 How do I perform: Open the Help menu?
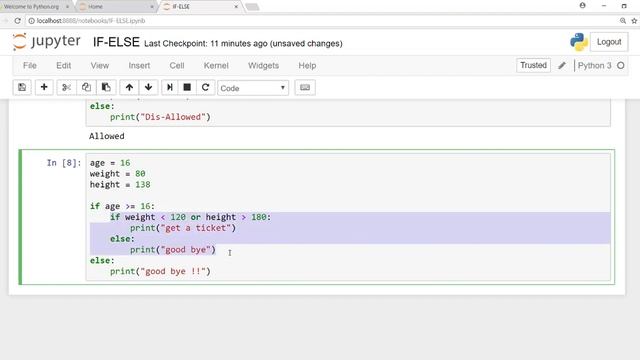pos(307,65)
